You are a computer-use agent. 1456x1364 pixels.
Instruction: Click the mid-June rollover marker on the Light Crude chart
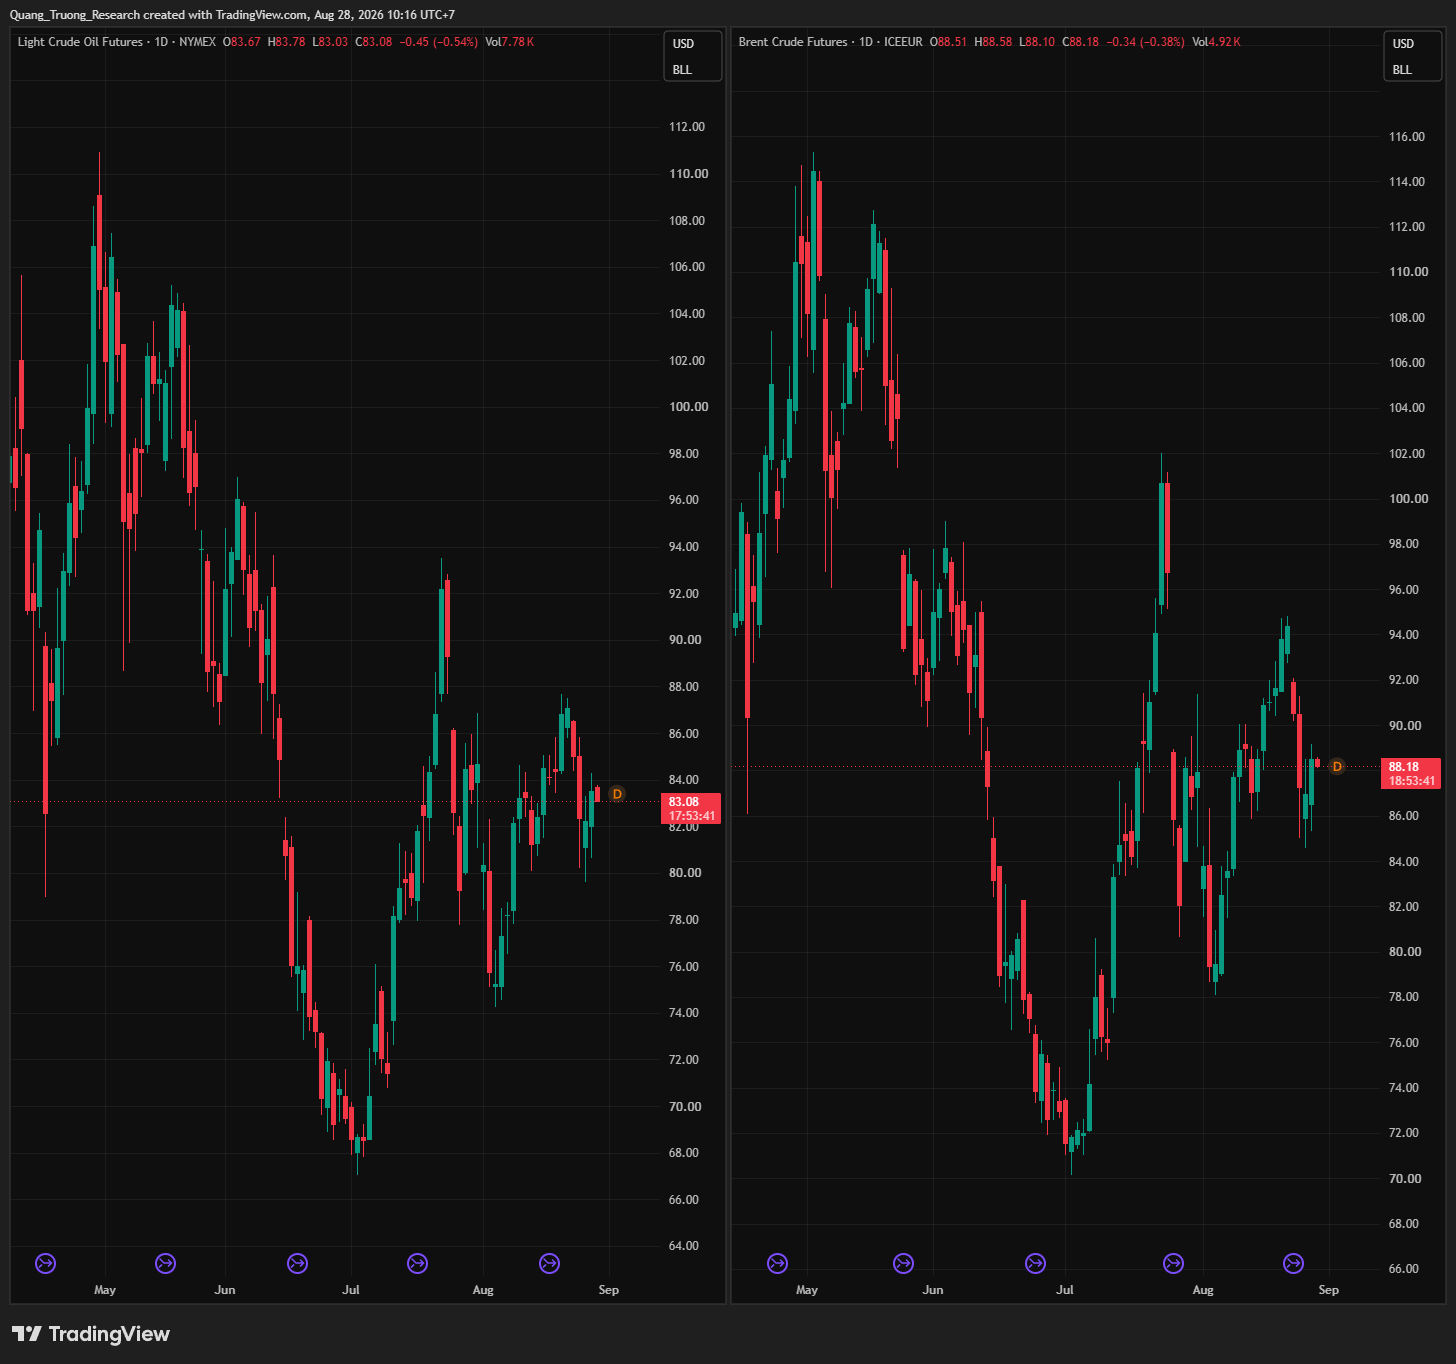[297, 1264]
